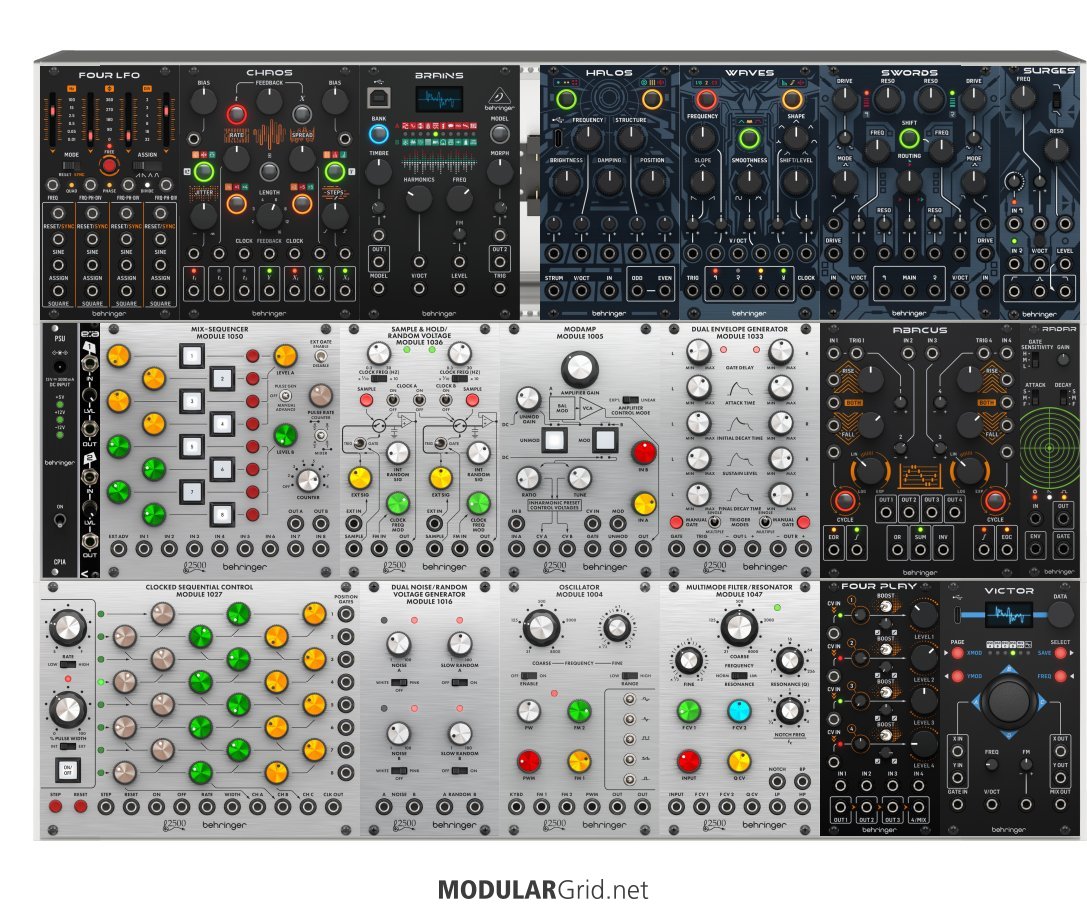This screenshot has width=1087, height=911.
Task: Toggle the ENABLE switch on Oscillator module
Action: pos(528,676)
